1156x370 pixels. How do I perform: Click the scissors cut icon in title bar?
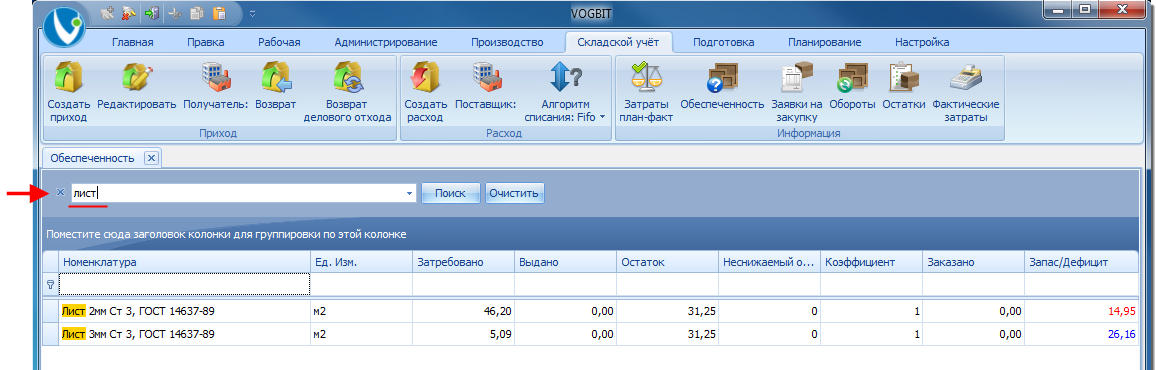(x=175, y=13)
